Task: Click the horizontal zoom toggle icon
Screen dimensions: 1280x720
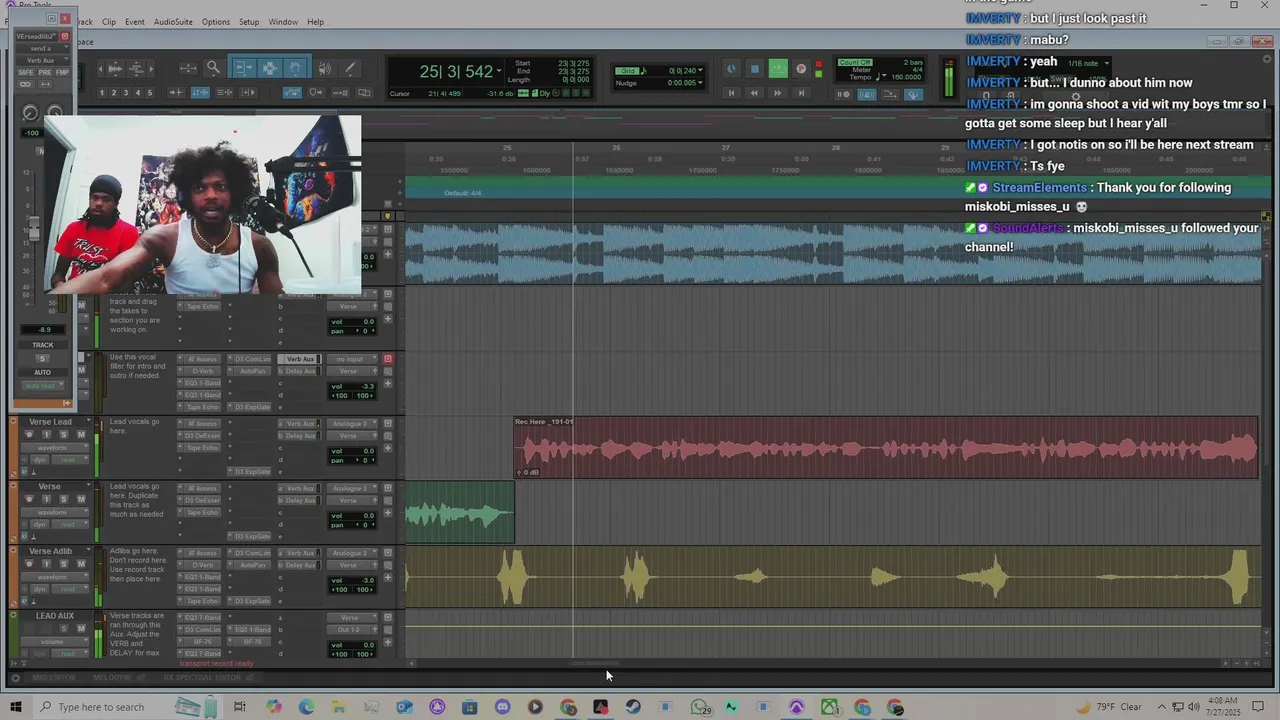Action: (188, 68)
